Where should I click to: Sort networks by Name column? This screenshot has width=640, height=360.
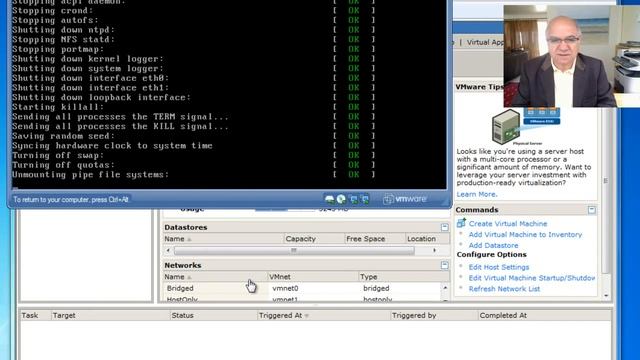click(215, 277)
